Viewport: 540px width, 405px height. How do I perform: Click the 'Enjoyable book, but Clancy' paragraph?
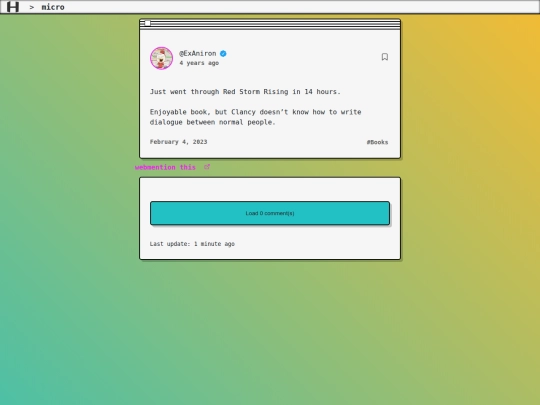coord(256,117)
